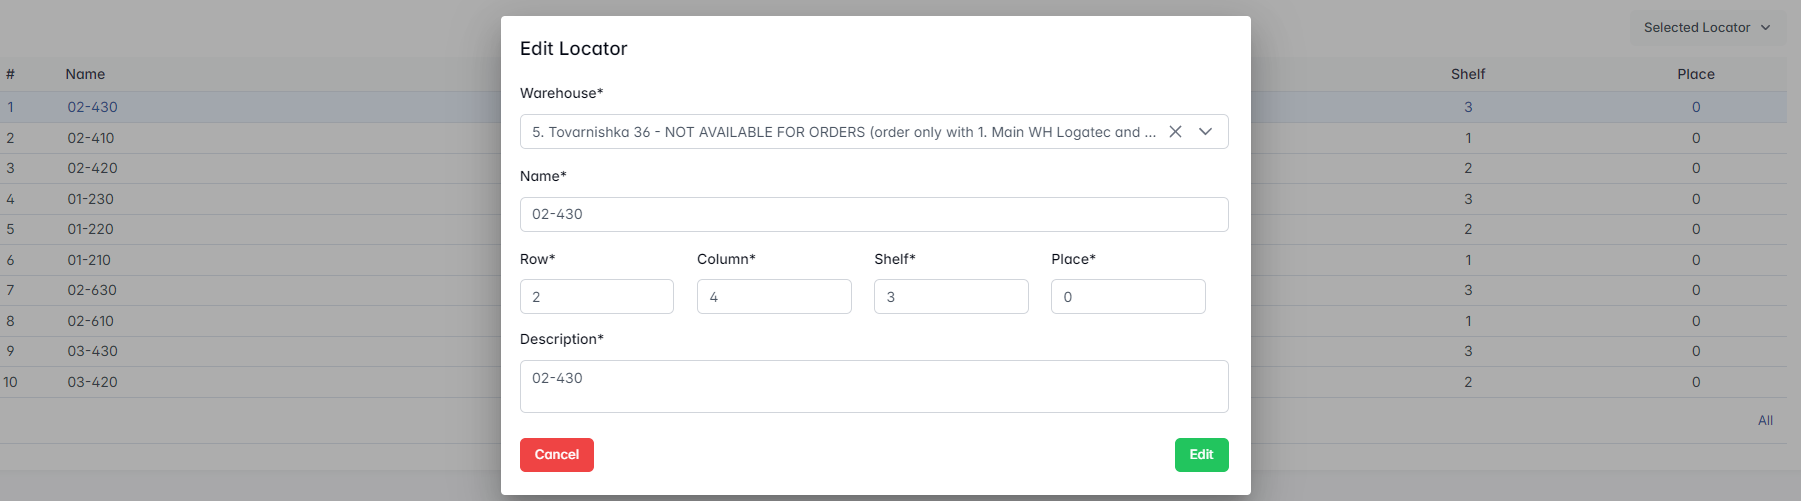Click locator 03-420 in the table
Image resolution: width=1801 pixels, height=501 pixels.
coord(92,382)
